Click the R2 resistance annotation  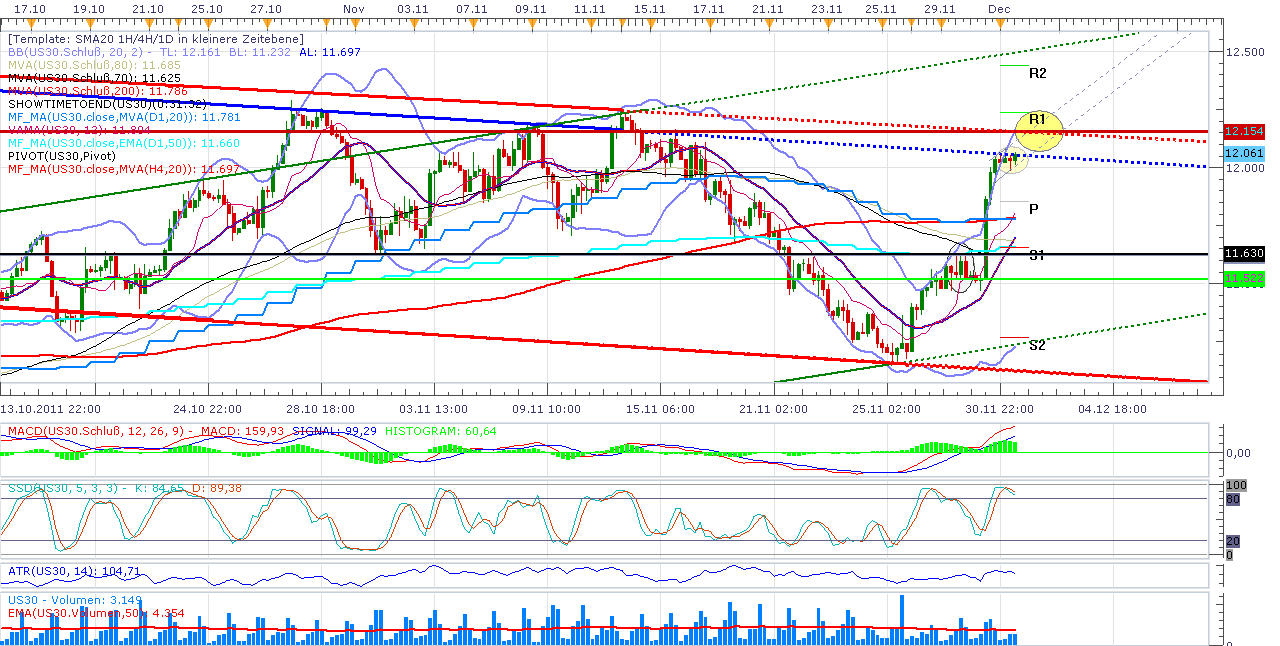tap(1036, 72)
